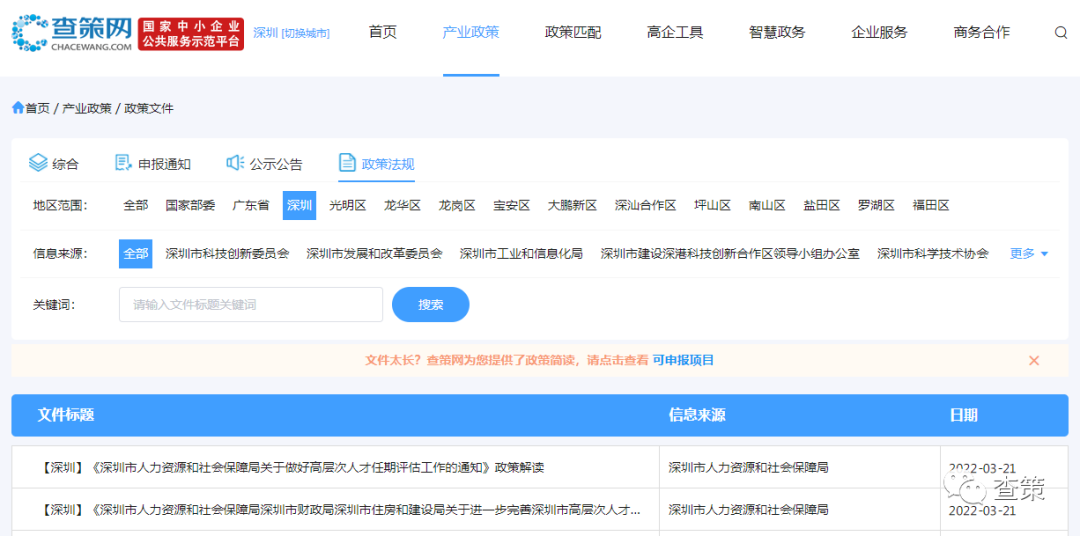Switch city via 切换城市 link
This screenshot has width=1080, height=536.
pos(305,33)
